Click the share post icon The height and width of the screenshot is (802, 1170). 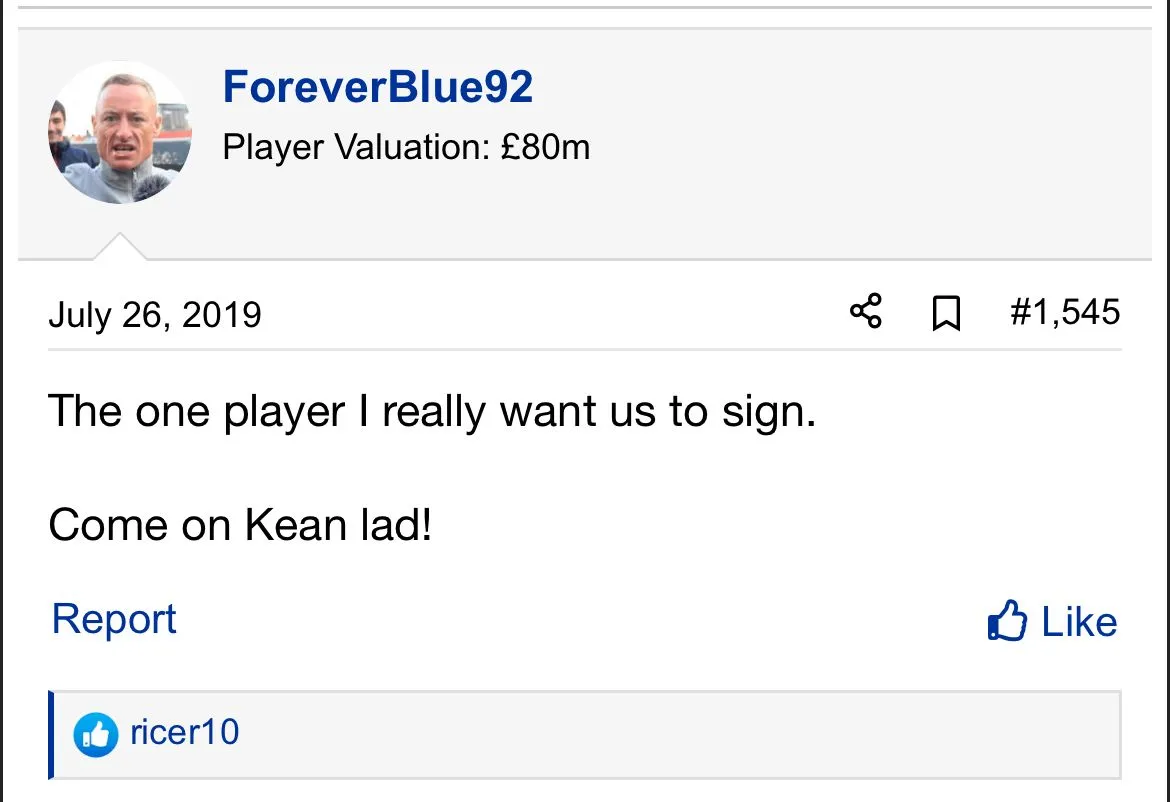(x=866, y=313)
